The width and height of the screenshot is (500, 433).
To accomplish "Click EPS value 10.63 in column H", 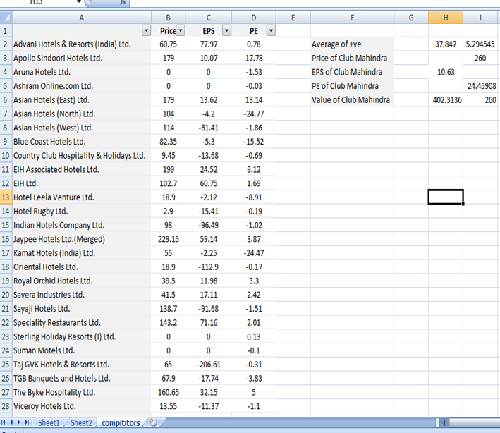I will [446, 72].
